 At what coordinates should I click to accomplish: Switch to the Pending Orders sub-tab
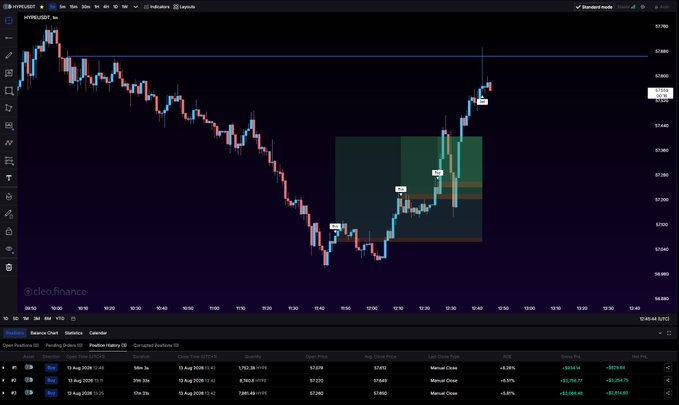(64, 345)
